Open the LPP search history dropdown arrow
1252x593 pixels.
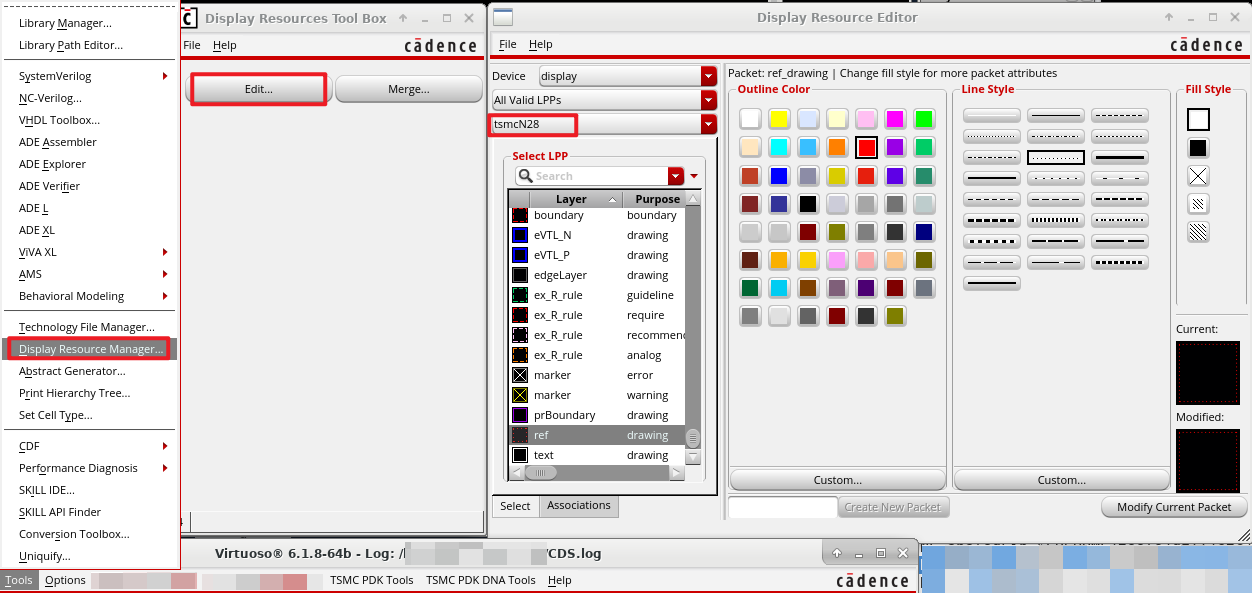click(x=676, y=176)
